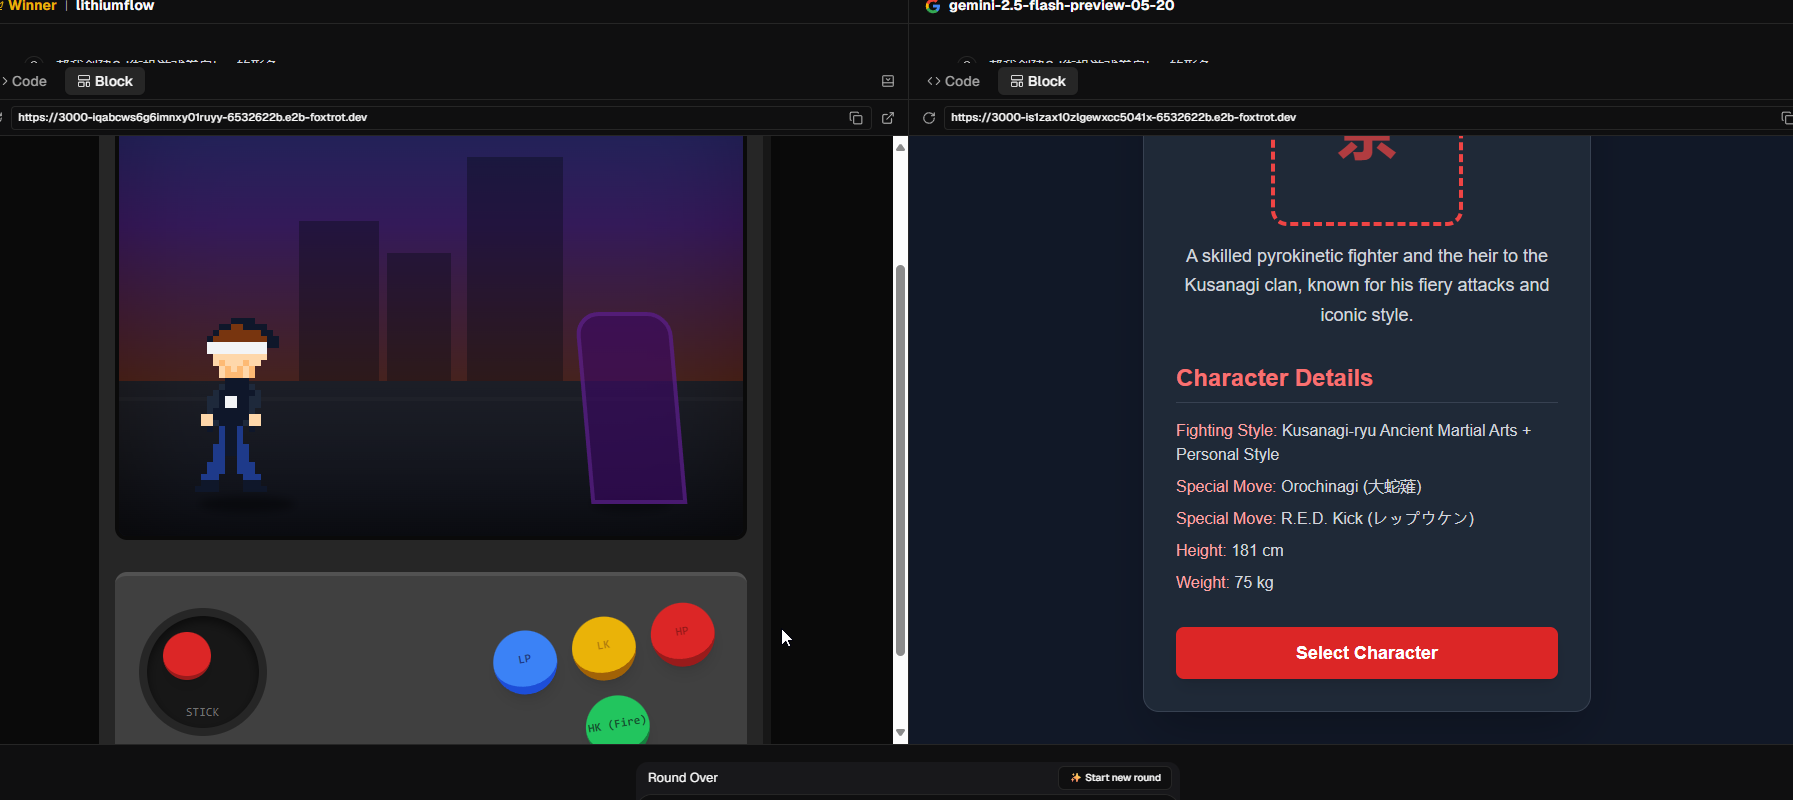Viewport: 1793px width, 800px height.
Task: Click the 'Orochinagi' special move text
Action: pos(1299,487)
